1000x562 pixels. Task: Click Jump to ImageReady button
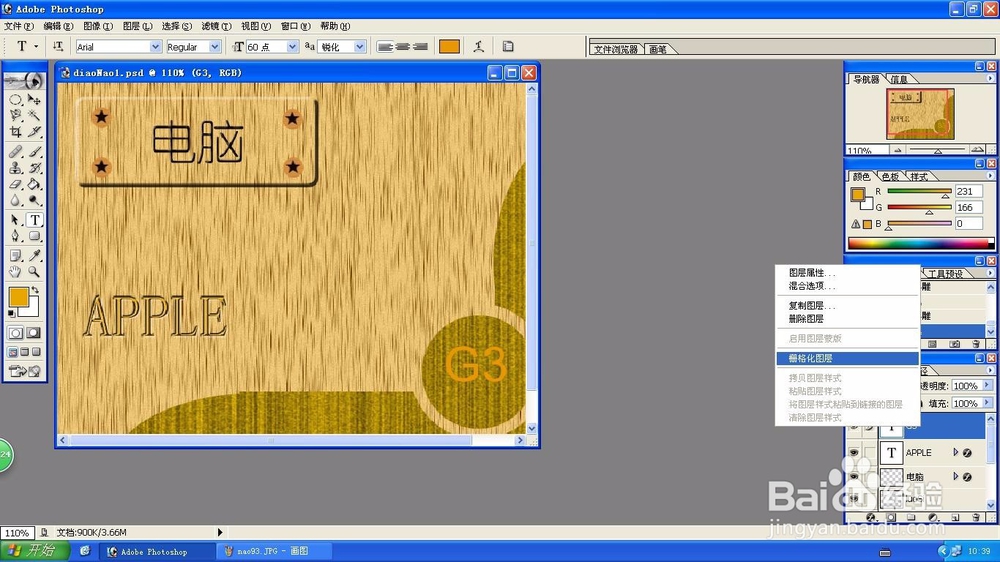click(25, 371)
